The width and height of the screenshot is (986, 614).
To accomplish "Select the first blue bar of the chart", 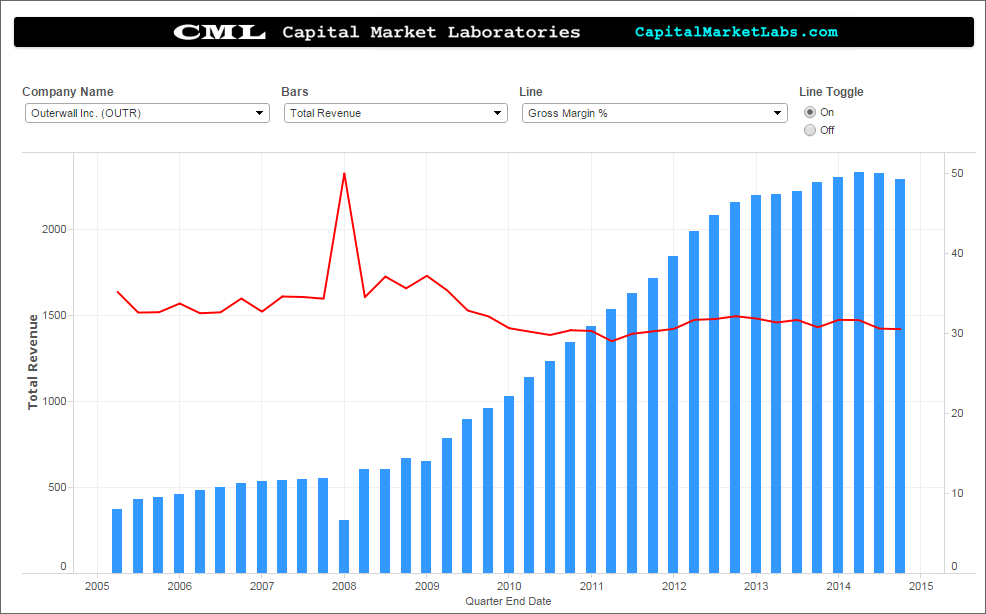I will pos(117,541).
